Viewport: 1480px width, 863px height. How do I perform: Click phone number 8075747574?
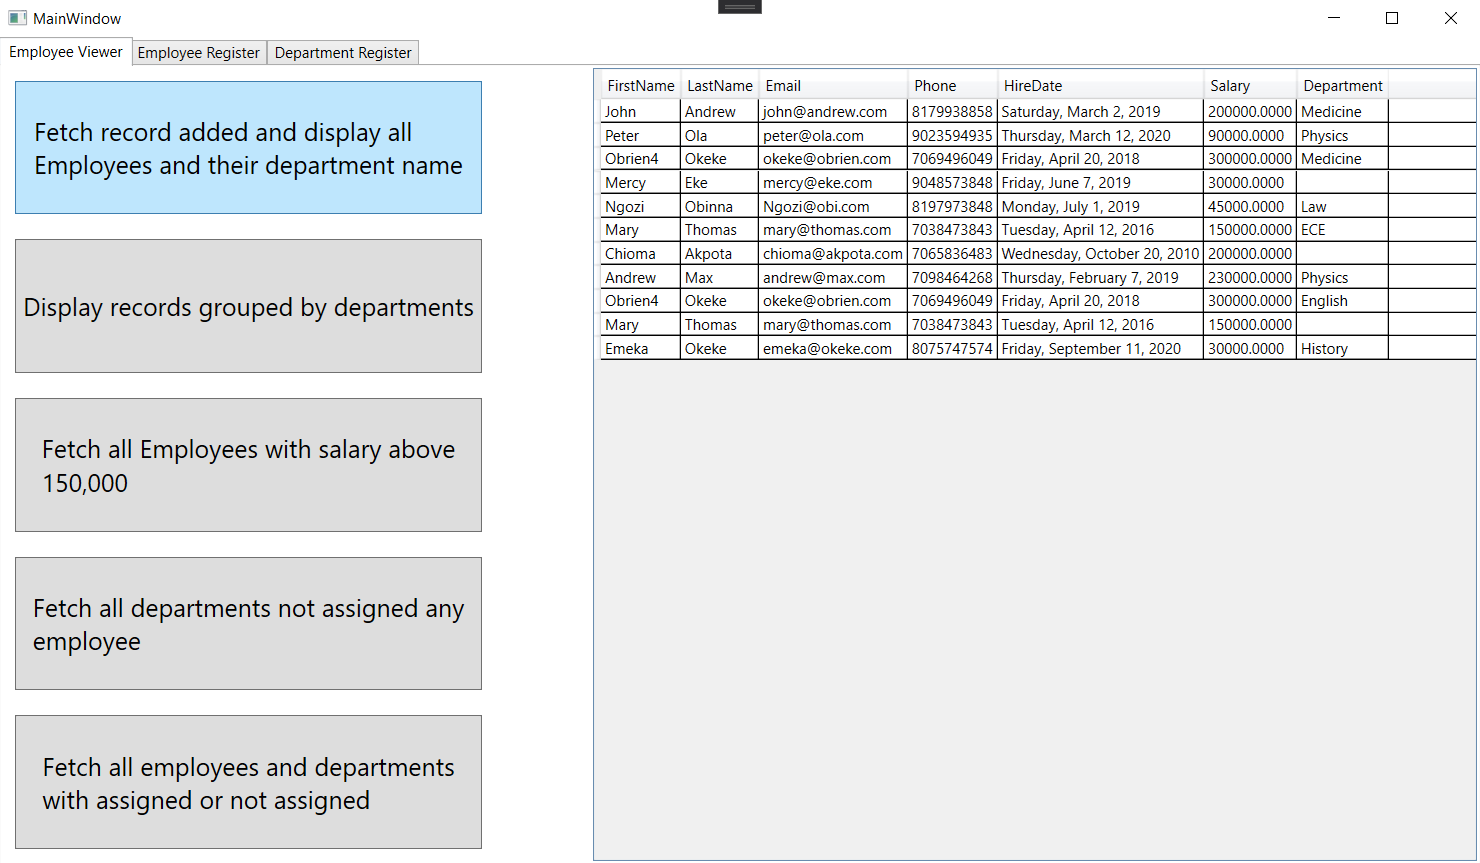(x=952, y=349)
